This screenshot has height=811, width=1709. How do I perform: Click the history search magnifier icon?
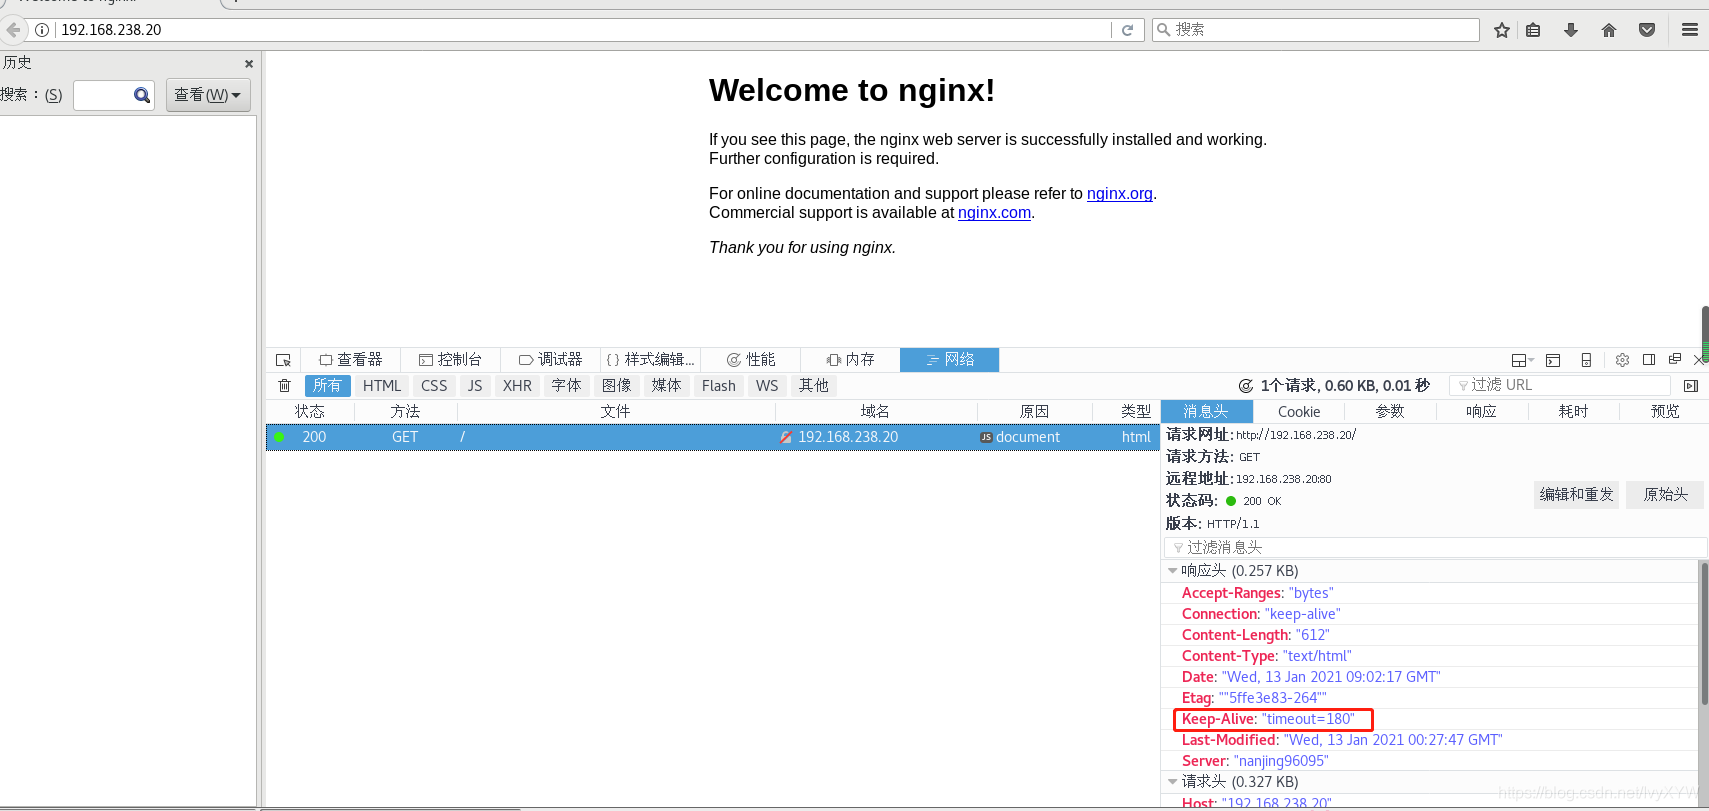tap(142, 95)
